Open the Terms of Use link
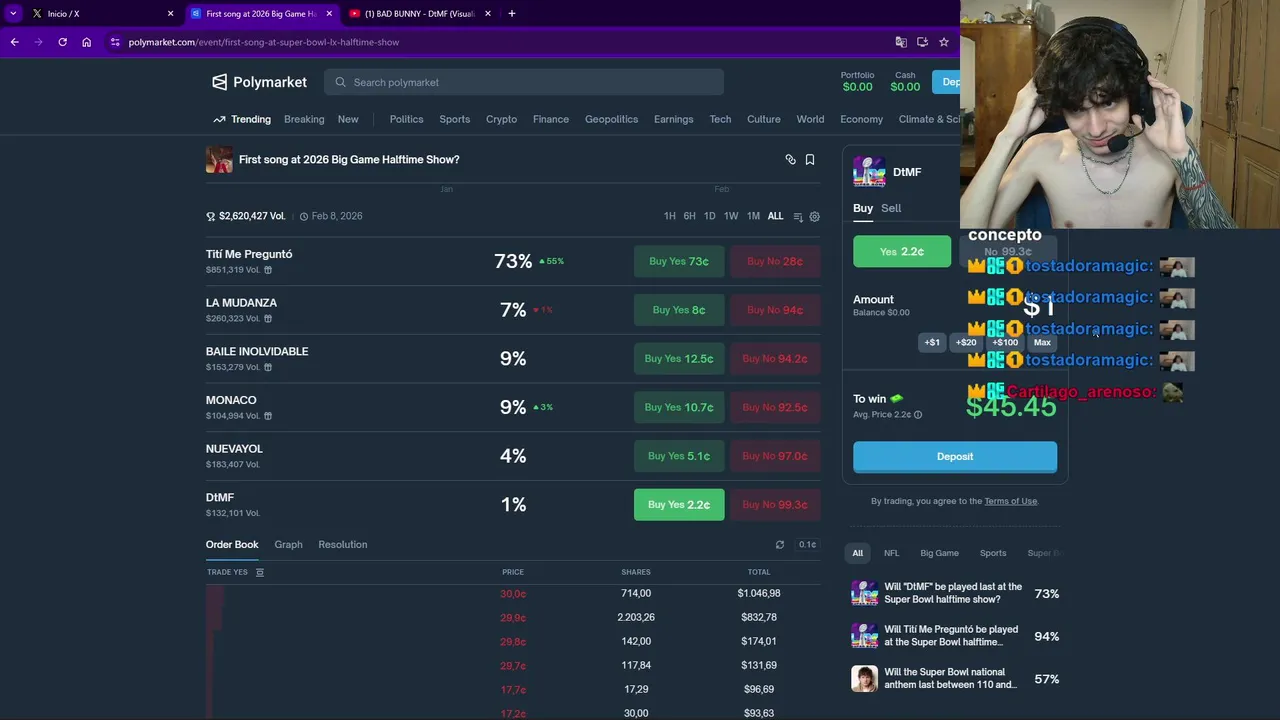This screenshot has width=1280, height=720. [x=1011, y=501]
